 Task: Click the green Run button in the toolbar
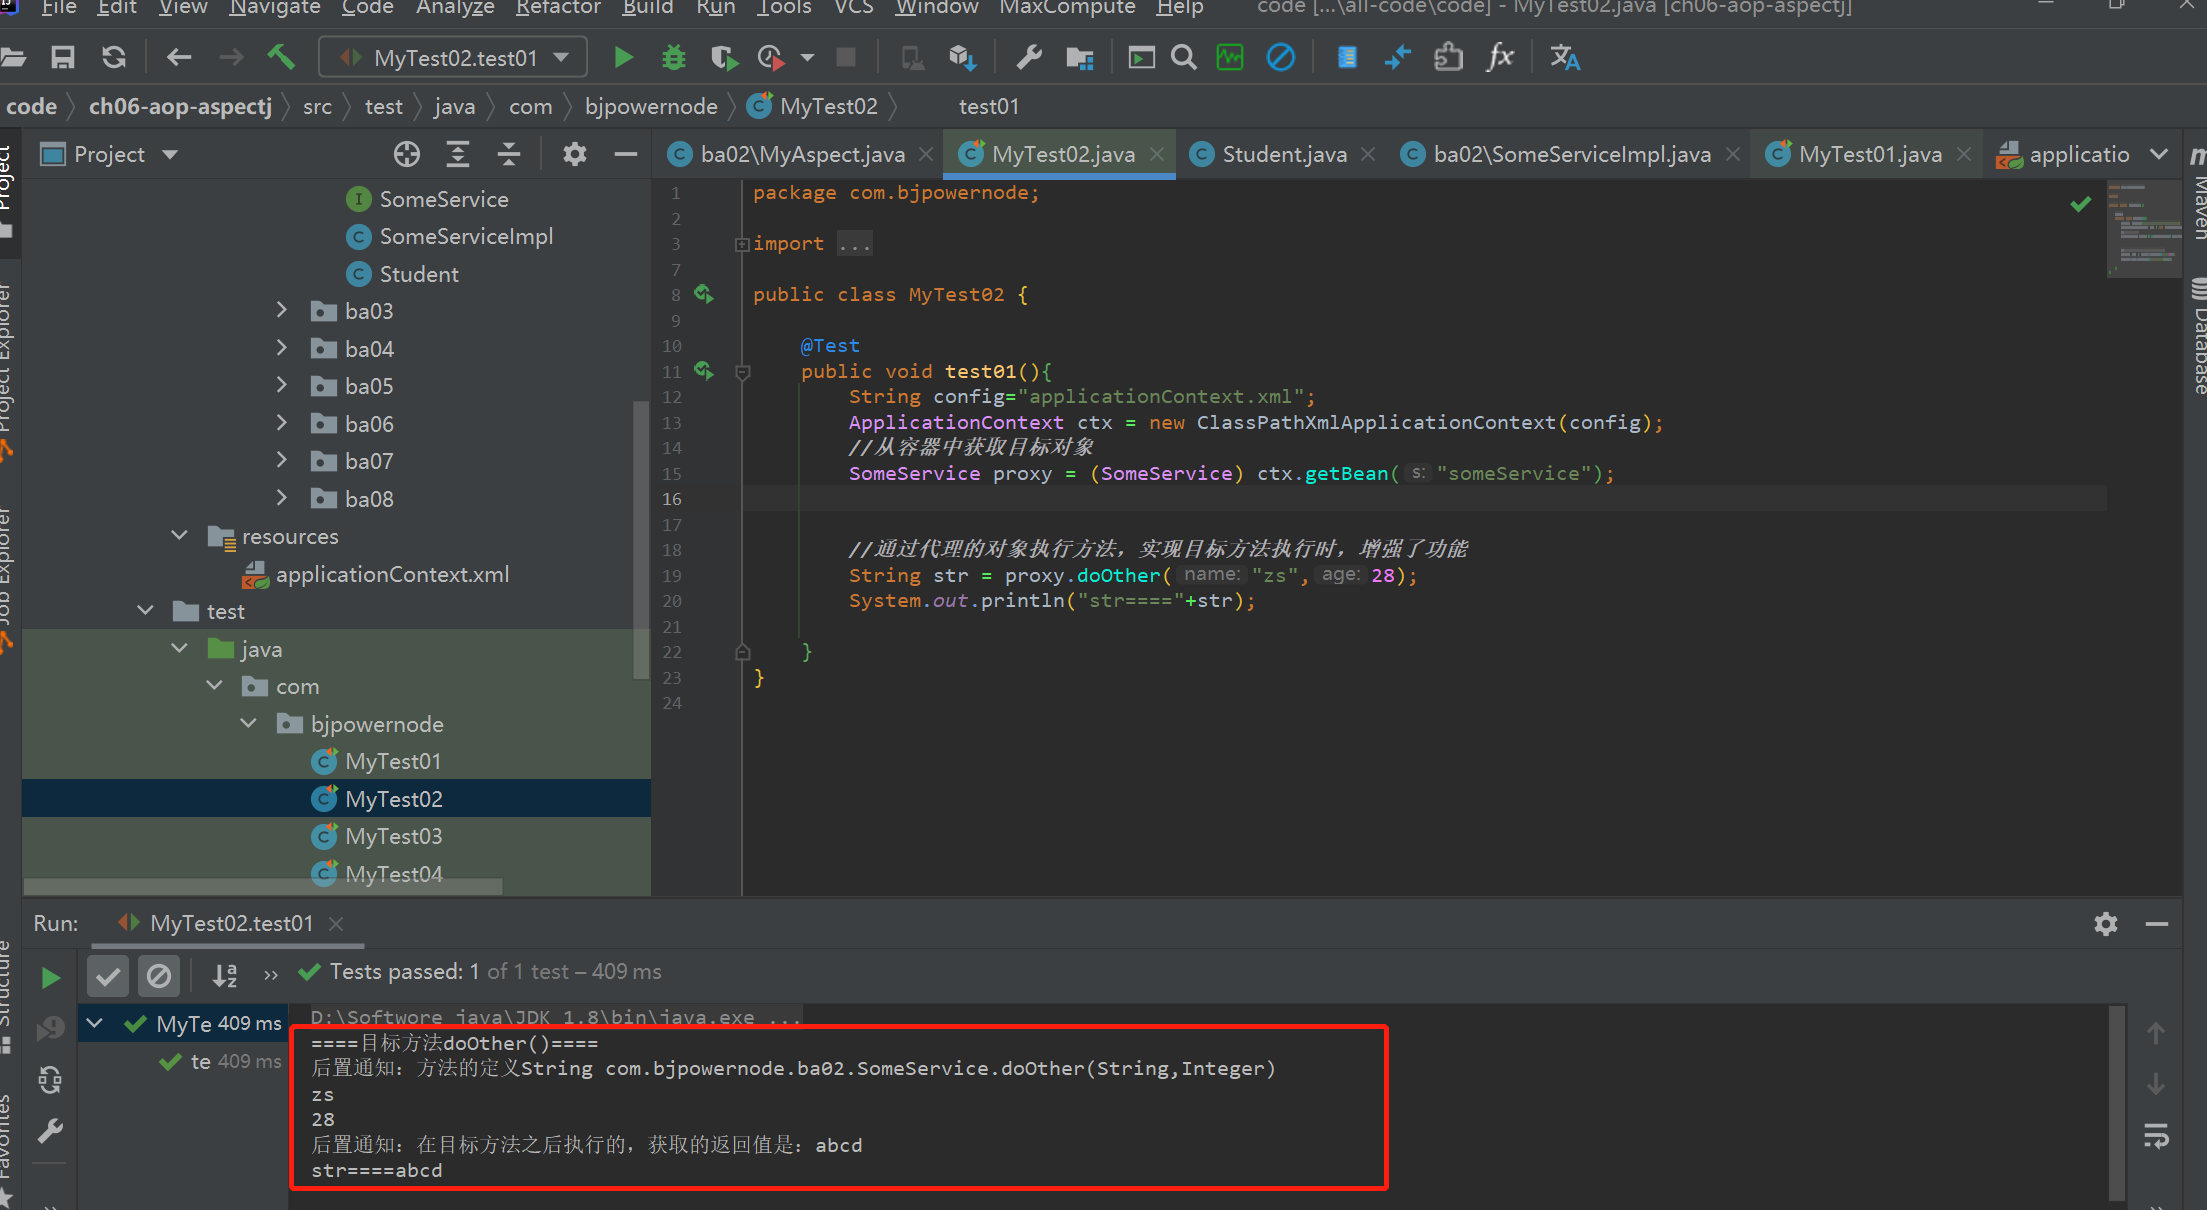[623, 58]
